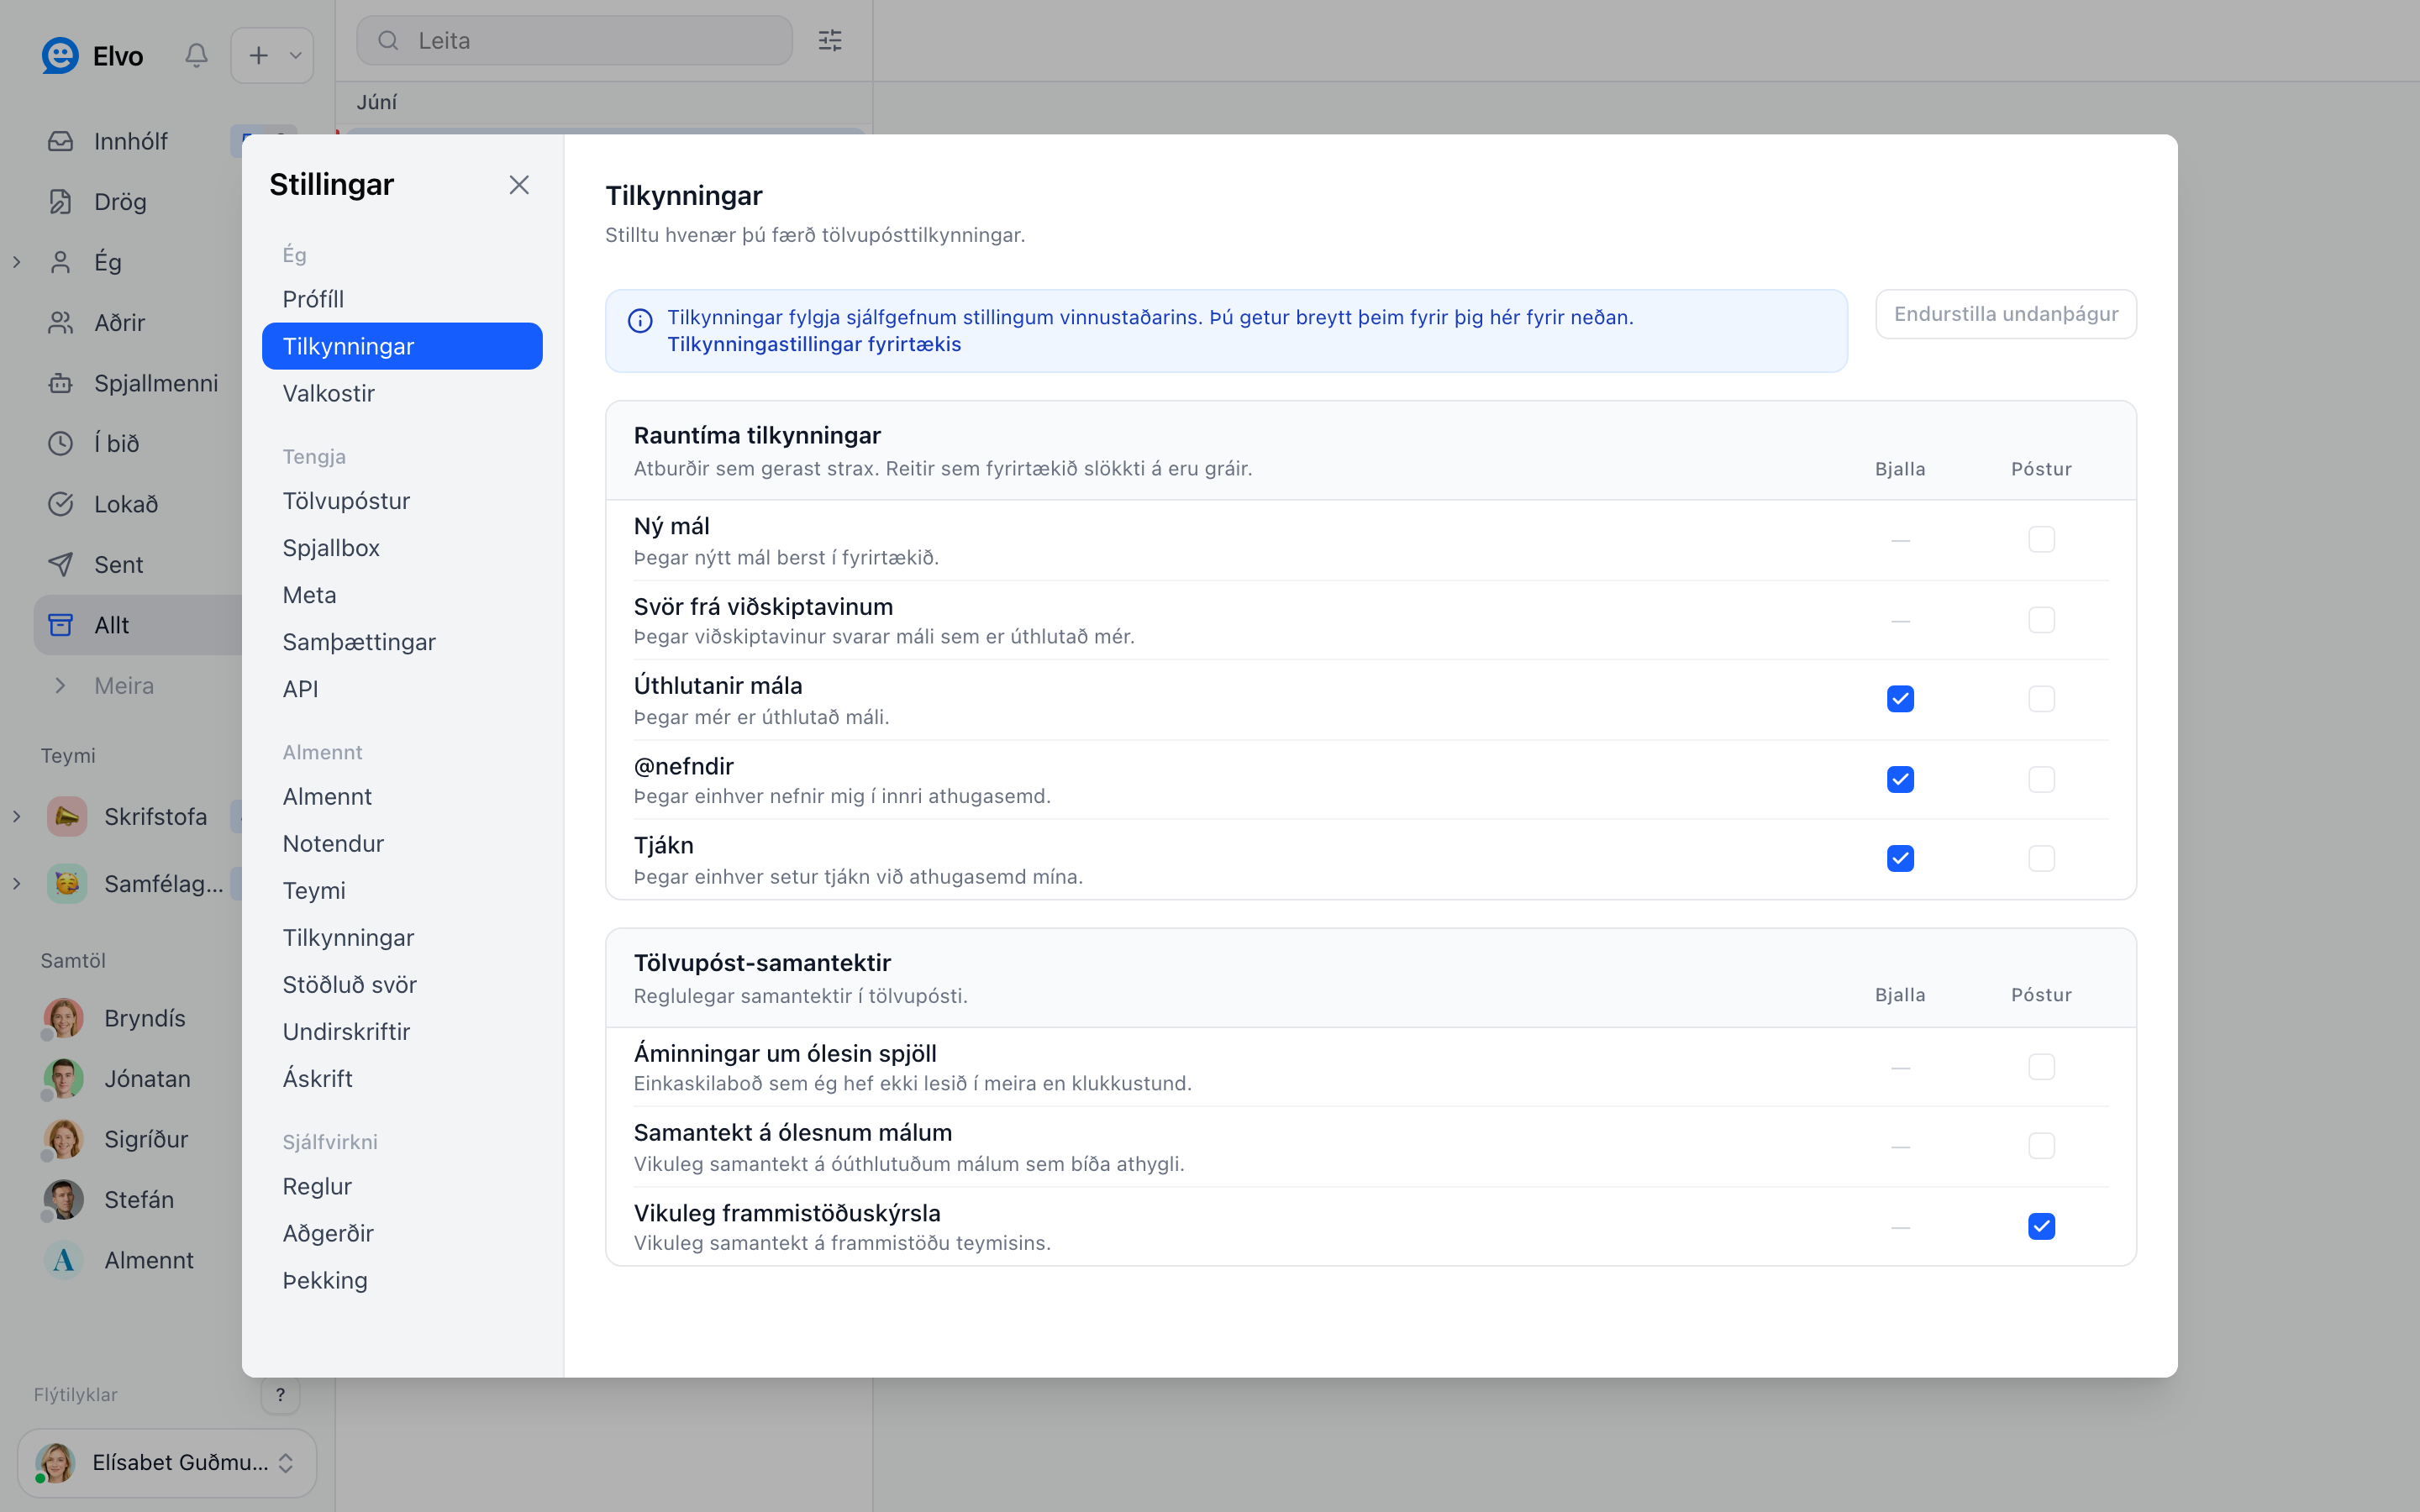
Task: Click the keyboard shortcuts question mark
Action: [280, 1394]
